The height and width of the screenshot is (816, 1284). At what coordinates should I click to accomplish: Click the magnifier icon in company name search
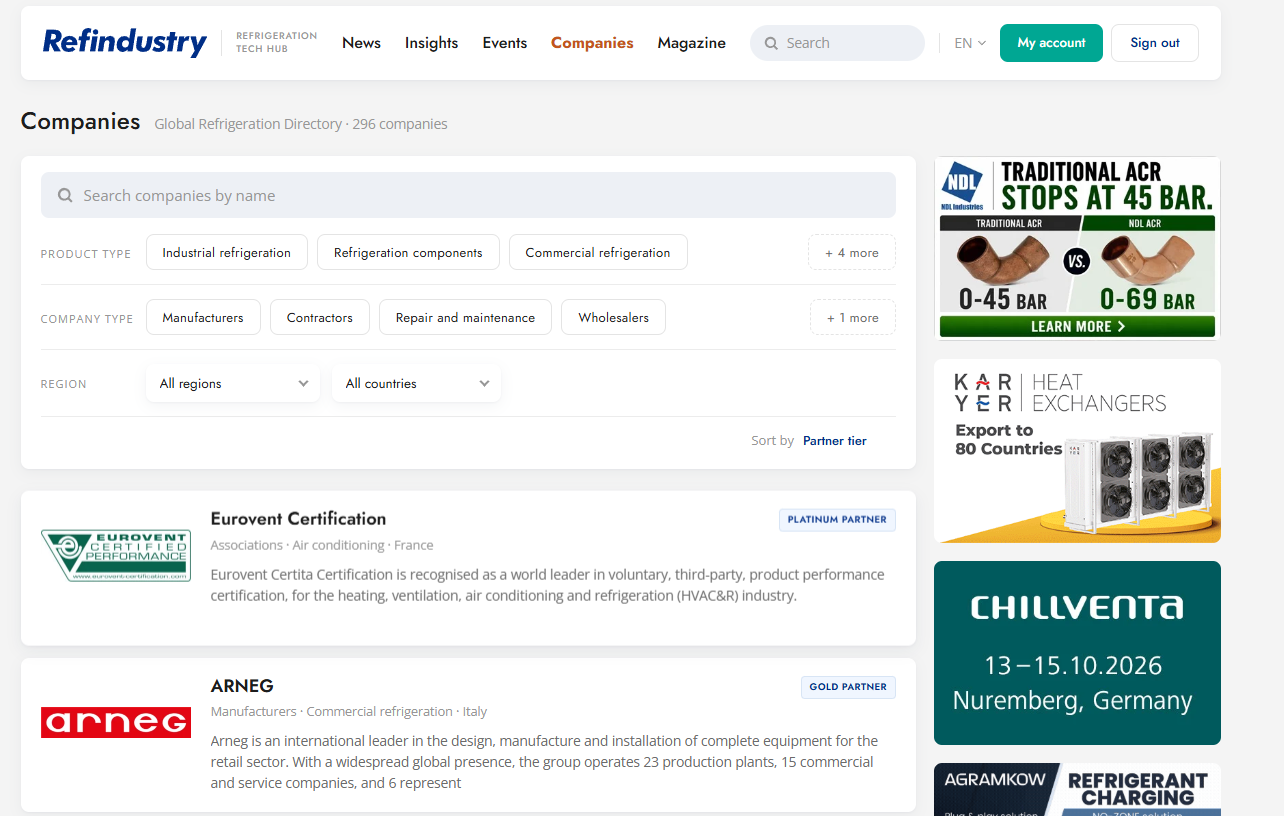point(65,196)
